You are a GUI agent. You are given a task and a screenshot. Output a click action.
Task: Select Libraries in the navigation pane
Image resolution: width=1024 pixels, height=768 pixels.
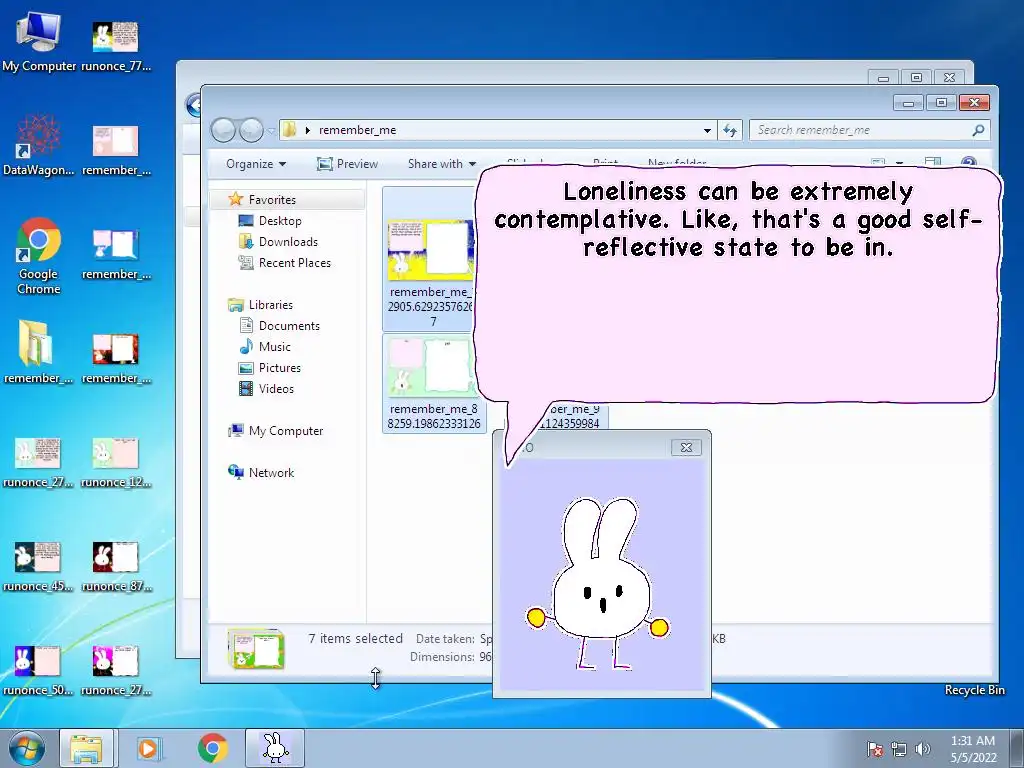[270, 304]
